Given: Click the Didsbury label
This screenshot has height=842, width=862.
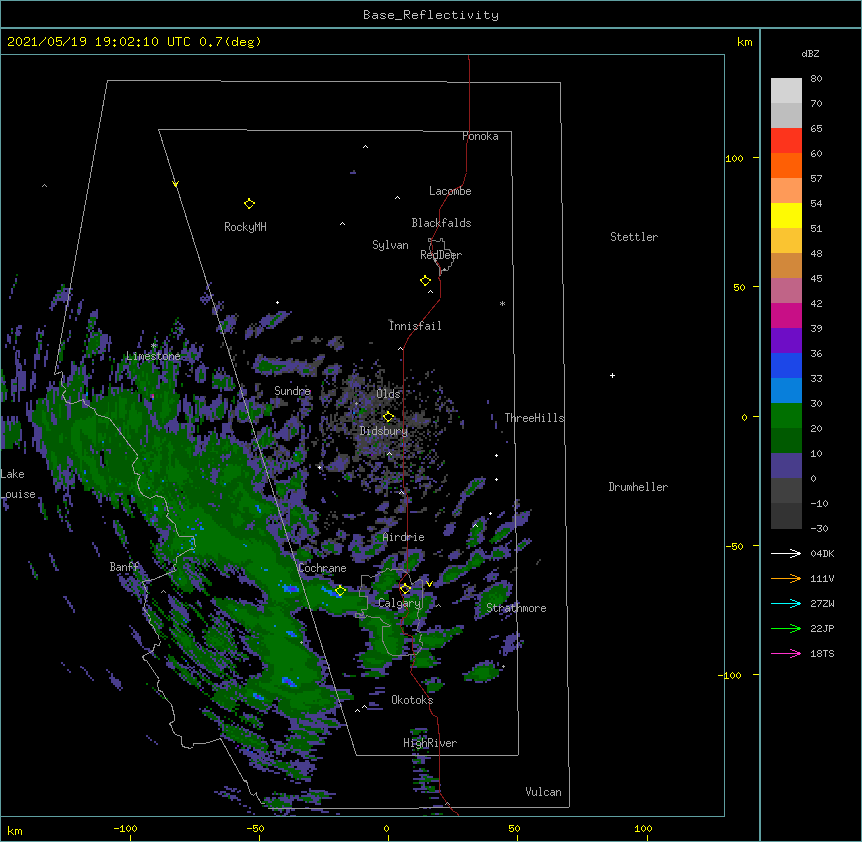Looking at the screenshot, I should click(384, 431).
